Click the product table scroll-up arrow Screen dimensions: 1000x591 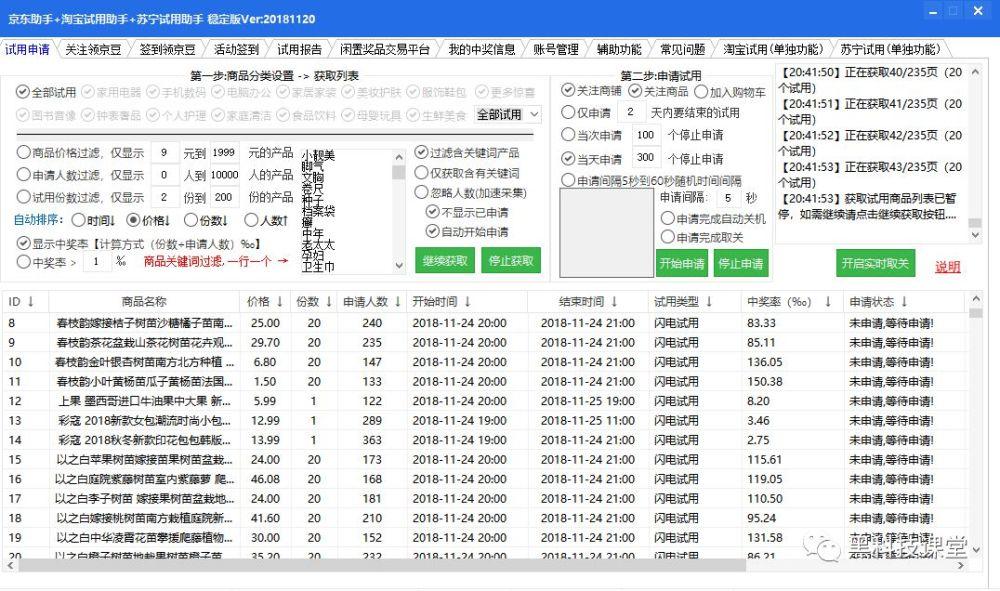pos(975,298)
